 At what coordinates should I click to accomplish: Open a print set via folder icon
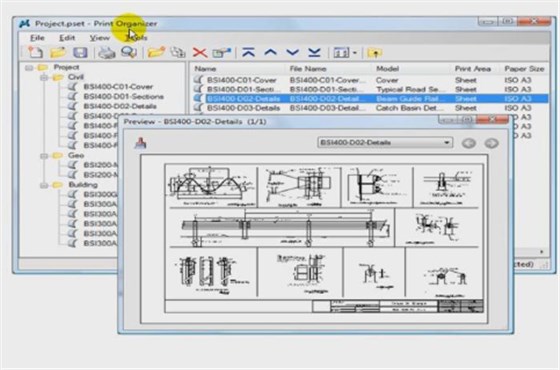(x=58, y=52)
